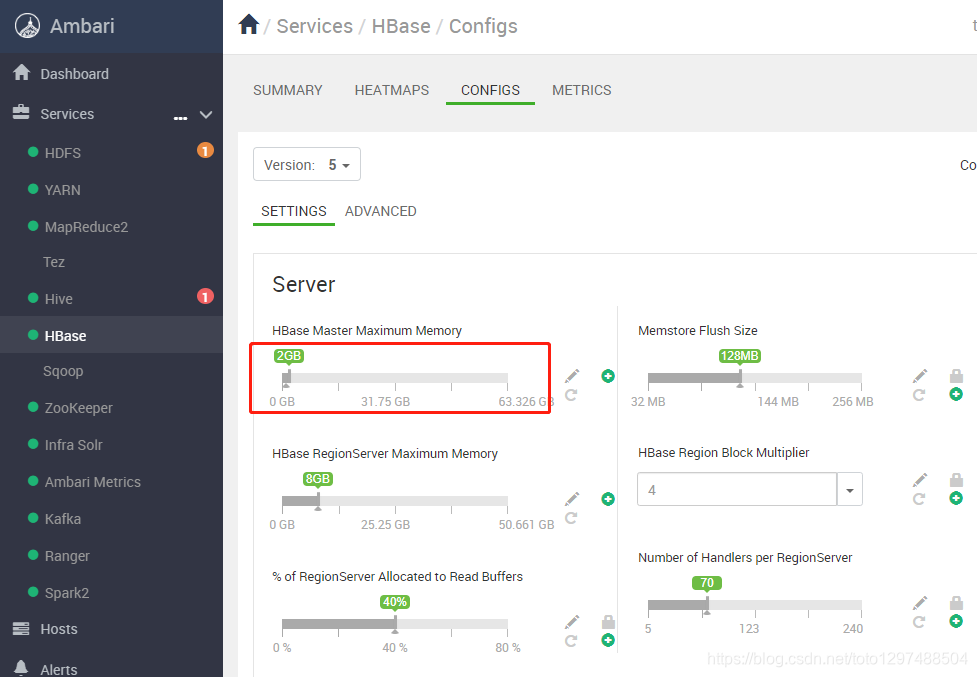Open Hosts in the sidebar
The width and height of the screenshot is (977, 677).
point(59,630)
